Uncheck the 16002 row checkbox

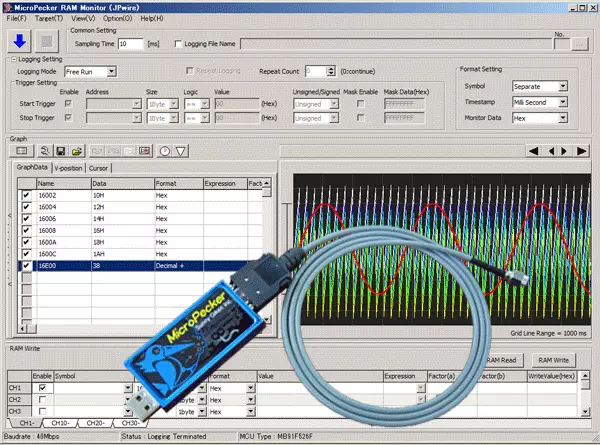26,196
